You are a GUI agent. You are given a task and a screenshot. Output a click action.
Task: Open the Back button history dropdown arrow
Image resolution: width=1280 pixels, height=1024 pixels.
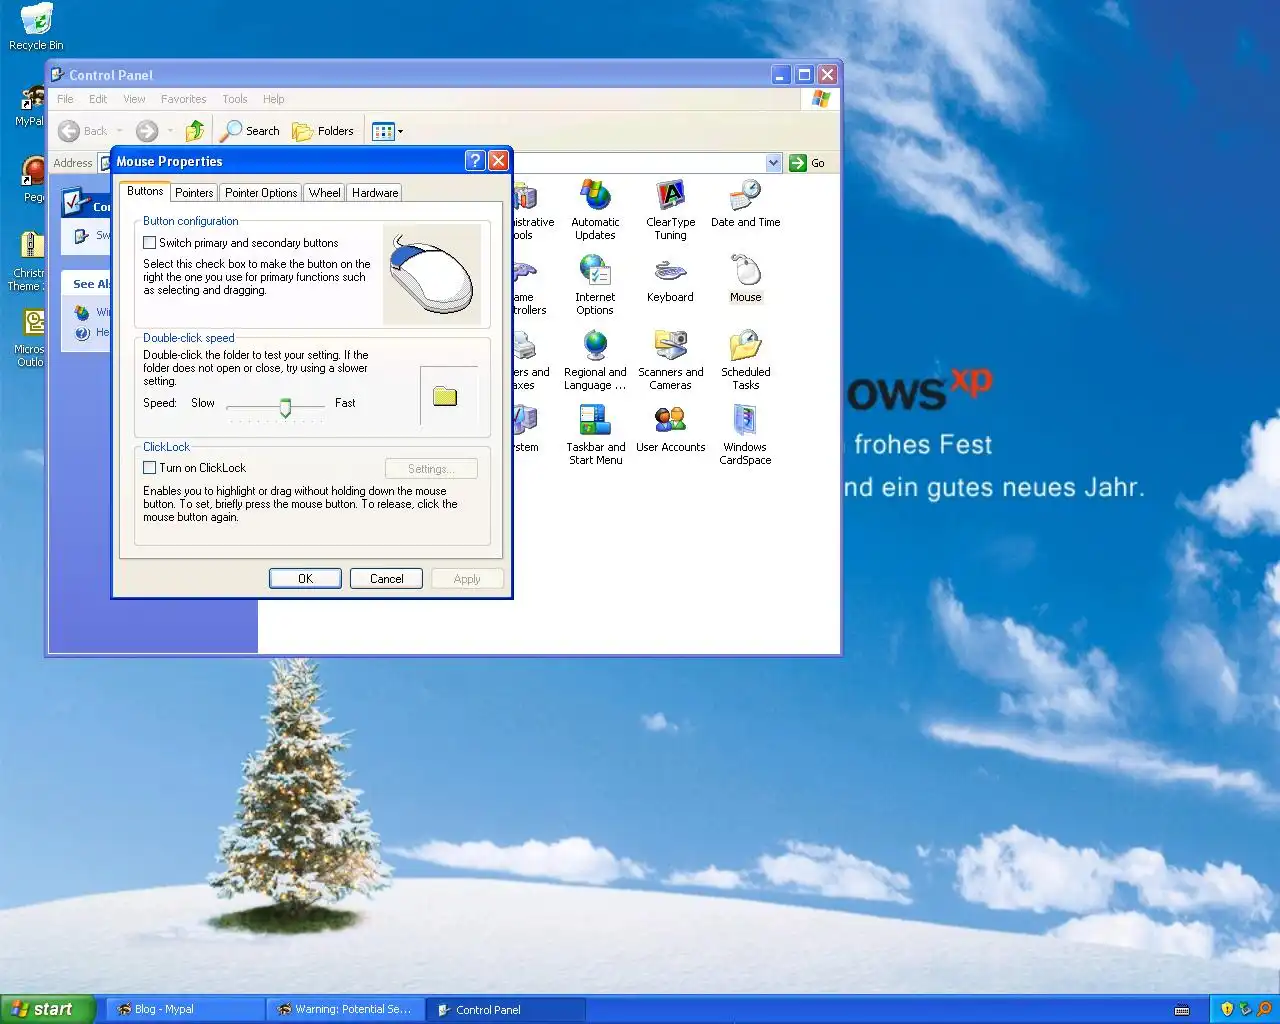[x=120, y=131]
